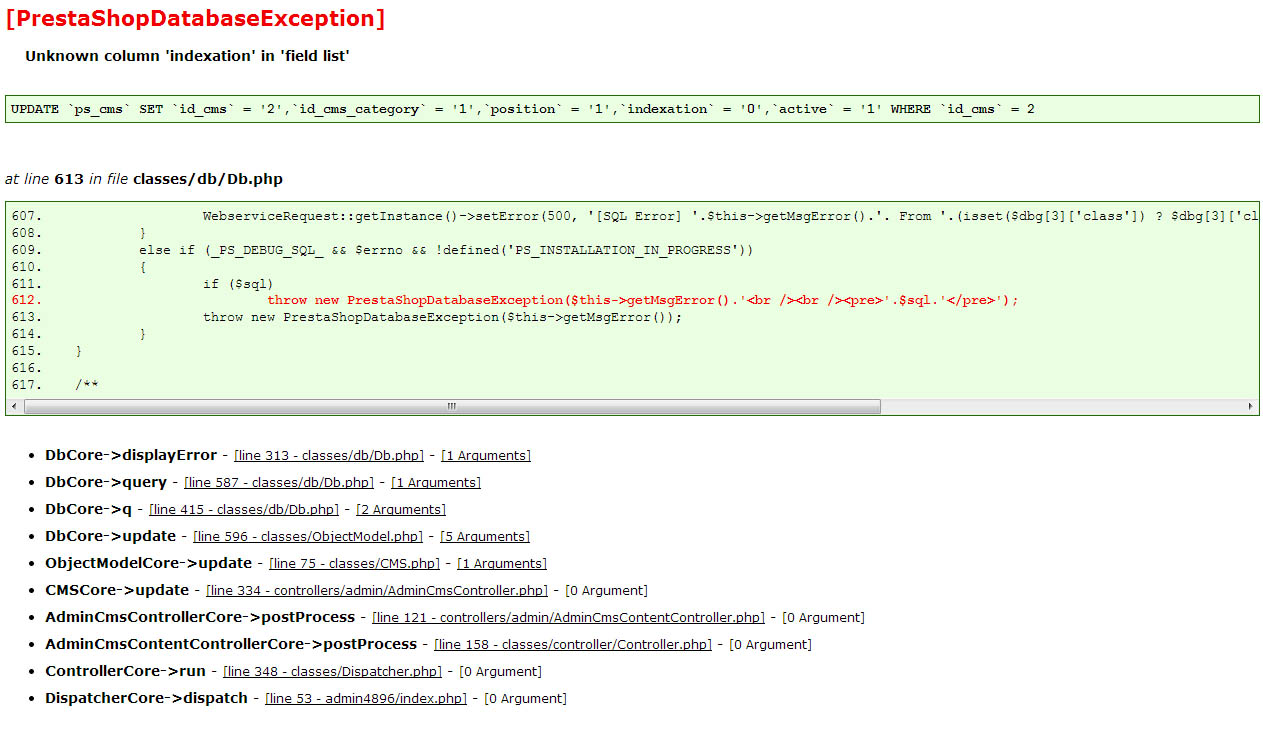Click code line 607 WebserviceRequest text
The image size is (1263, 733).
(x=731, y=216)
